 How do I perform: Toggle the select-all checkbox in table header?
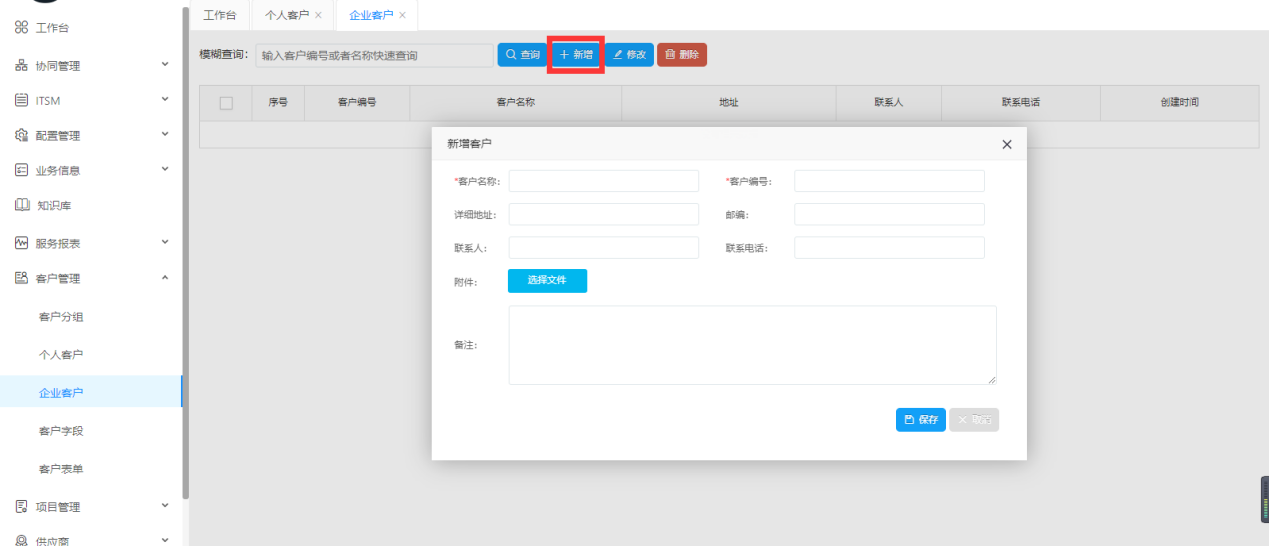226,103
